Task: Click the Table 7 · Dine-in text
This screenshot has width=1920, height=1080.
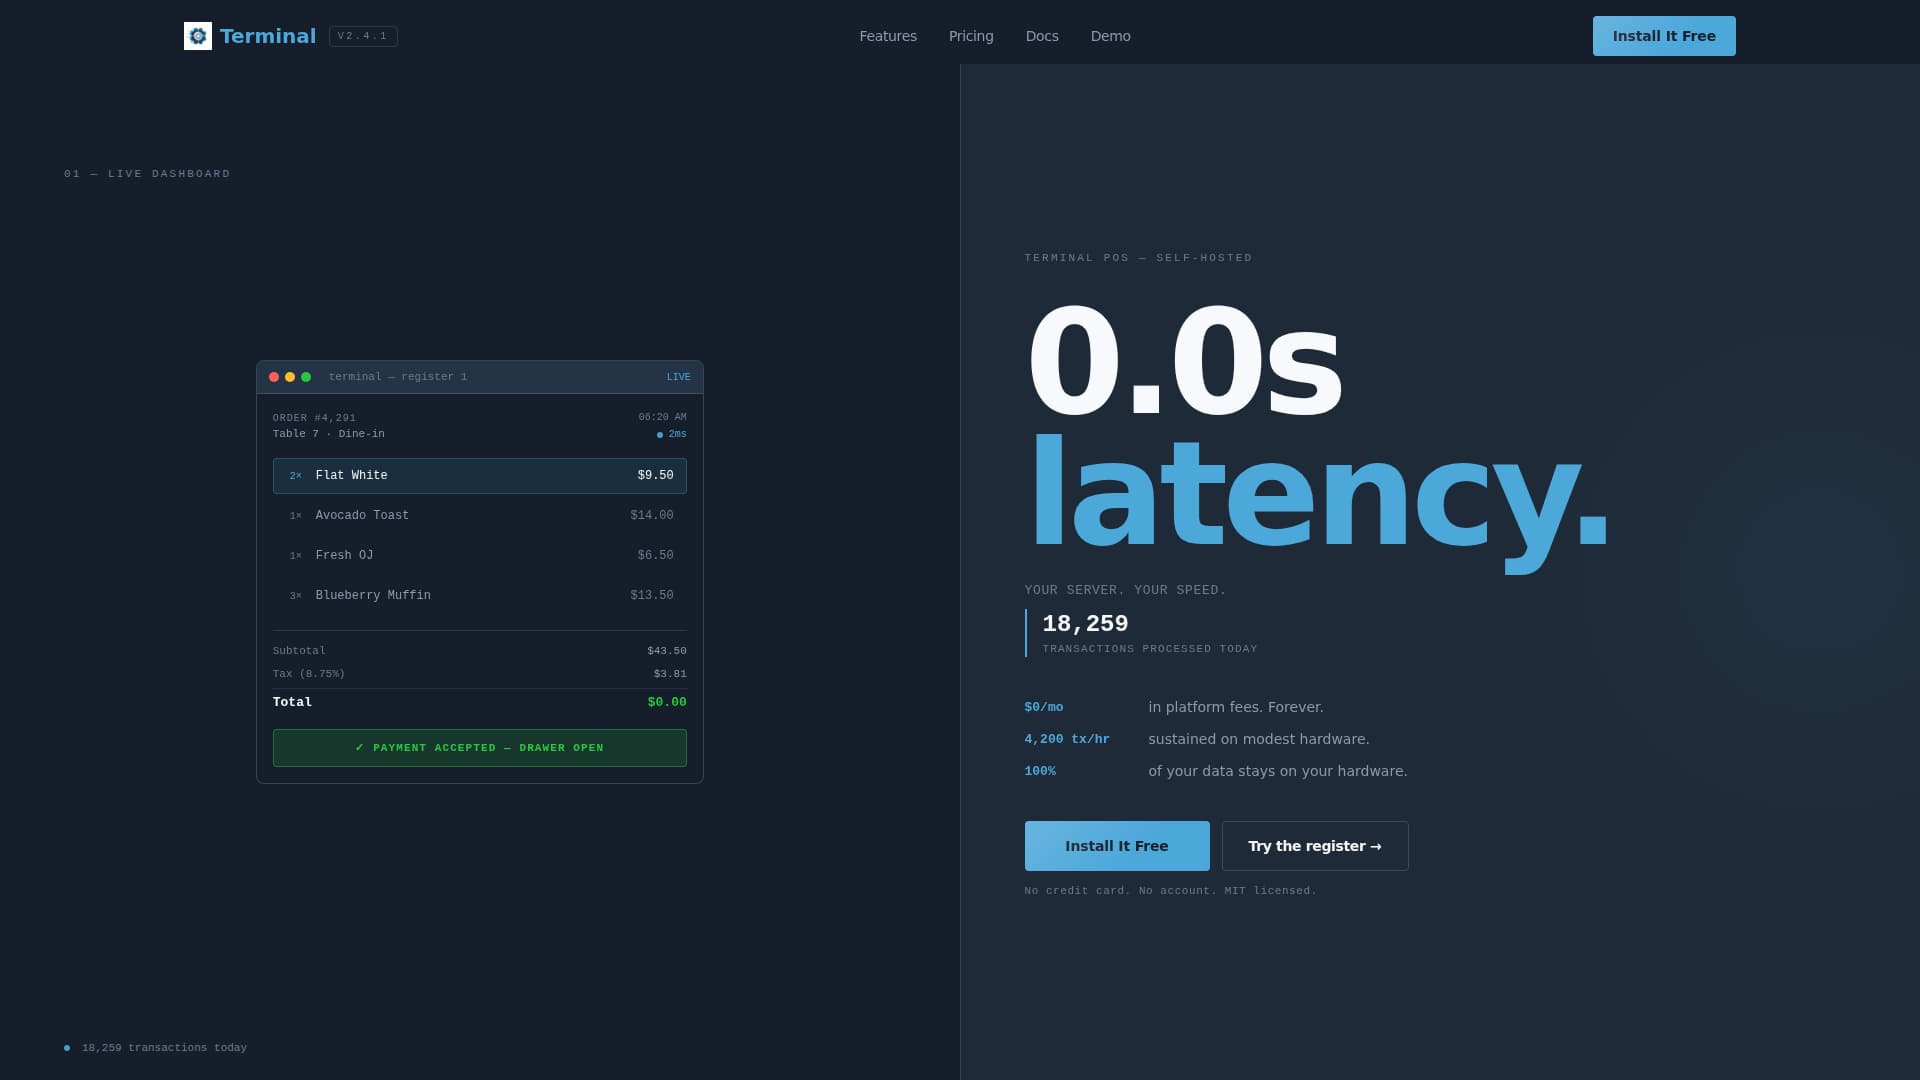Action: point(329,434)
